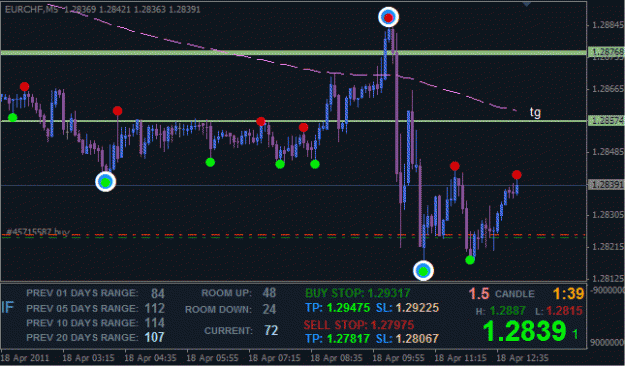
Task: Click the 'IF' label in info panel
Action: 8,307
